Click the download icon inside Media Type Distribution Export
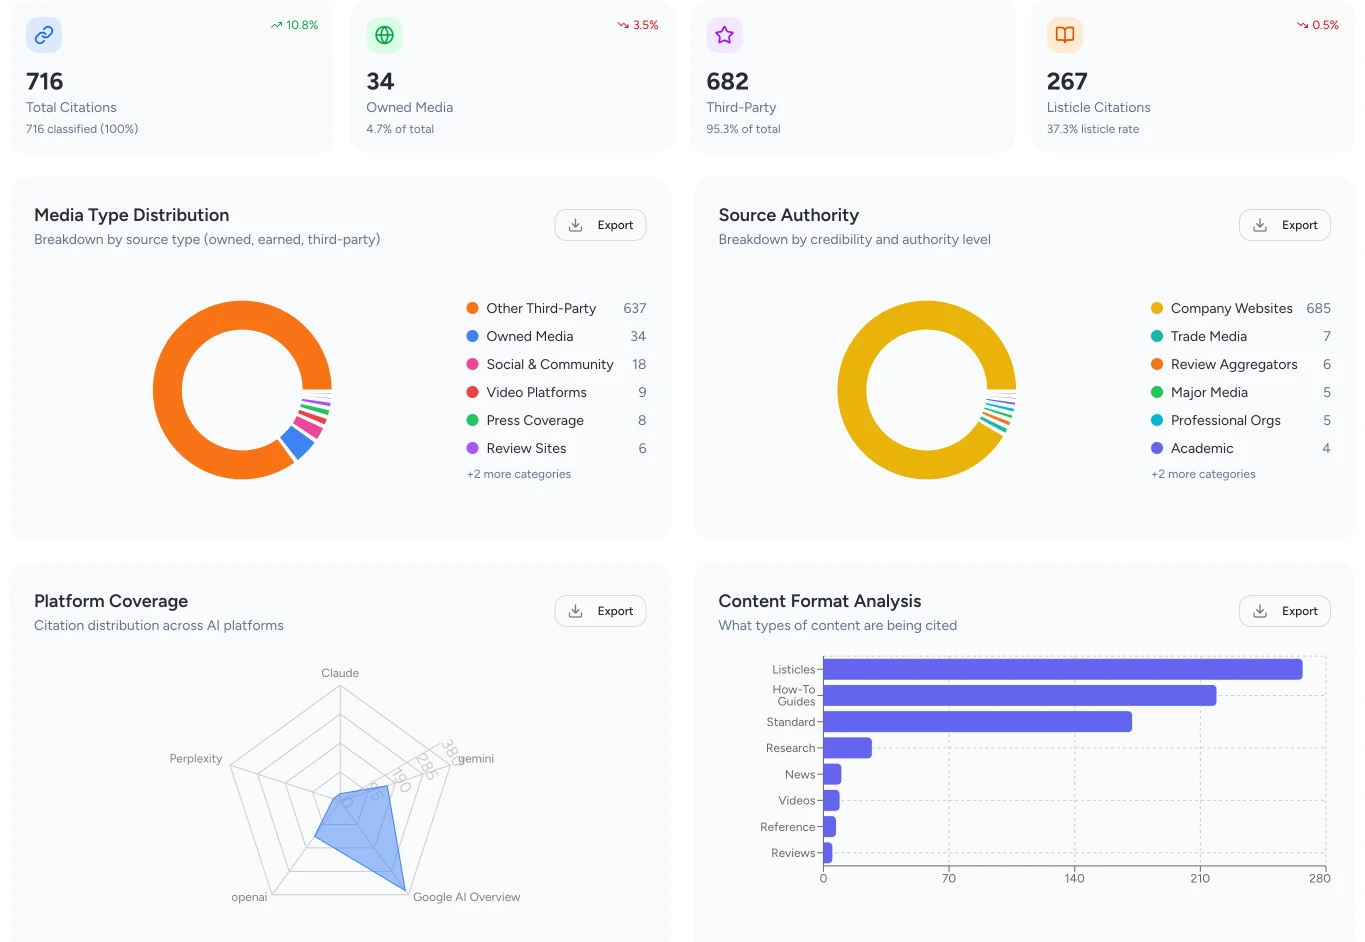This screenshot has width=1365, height=942. [x=575, y=224]
